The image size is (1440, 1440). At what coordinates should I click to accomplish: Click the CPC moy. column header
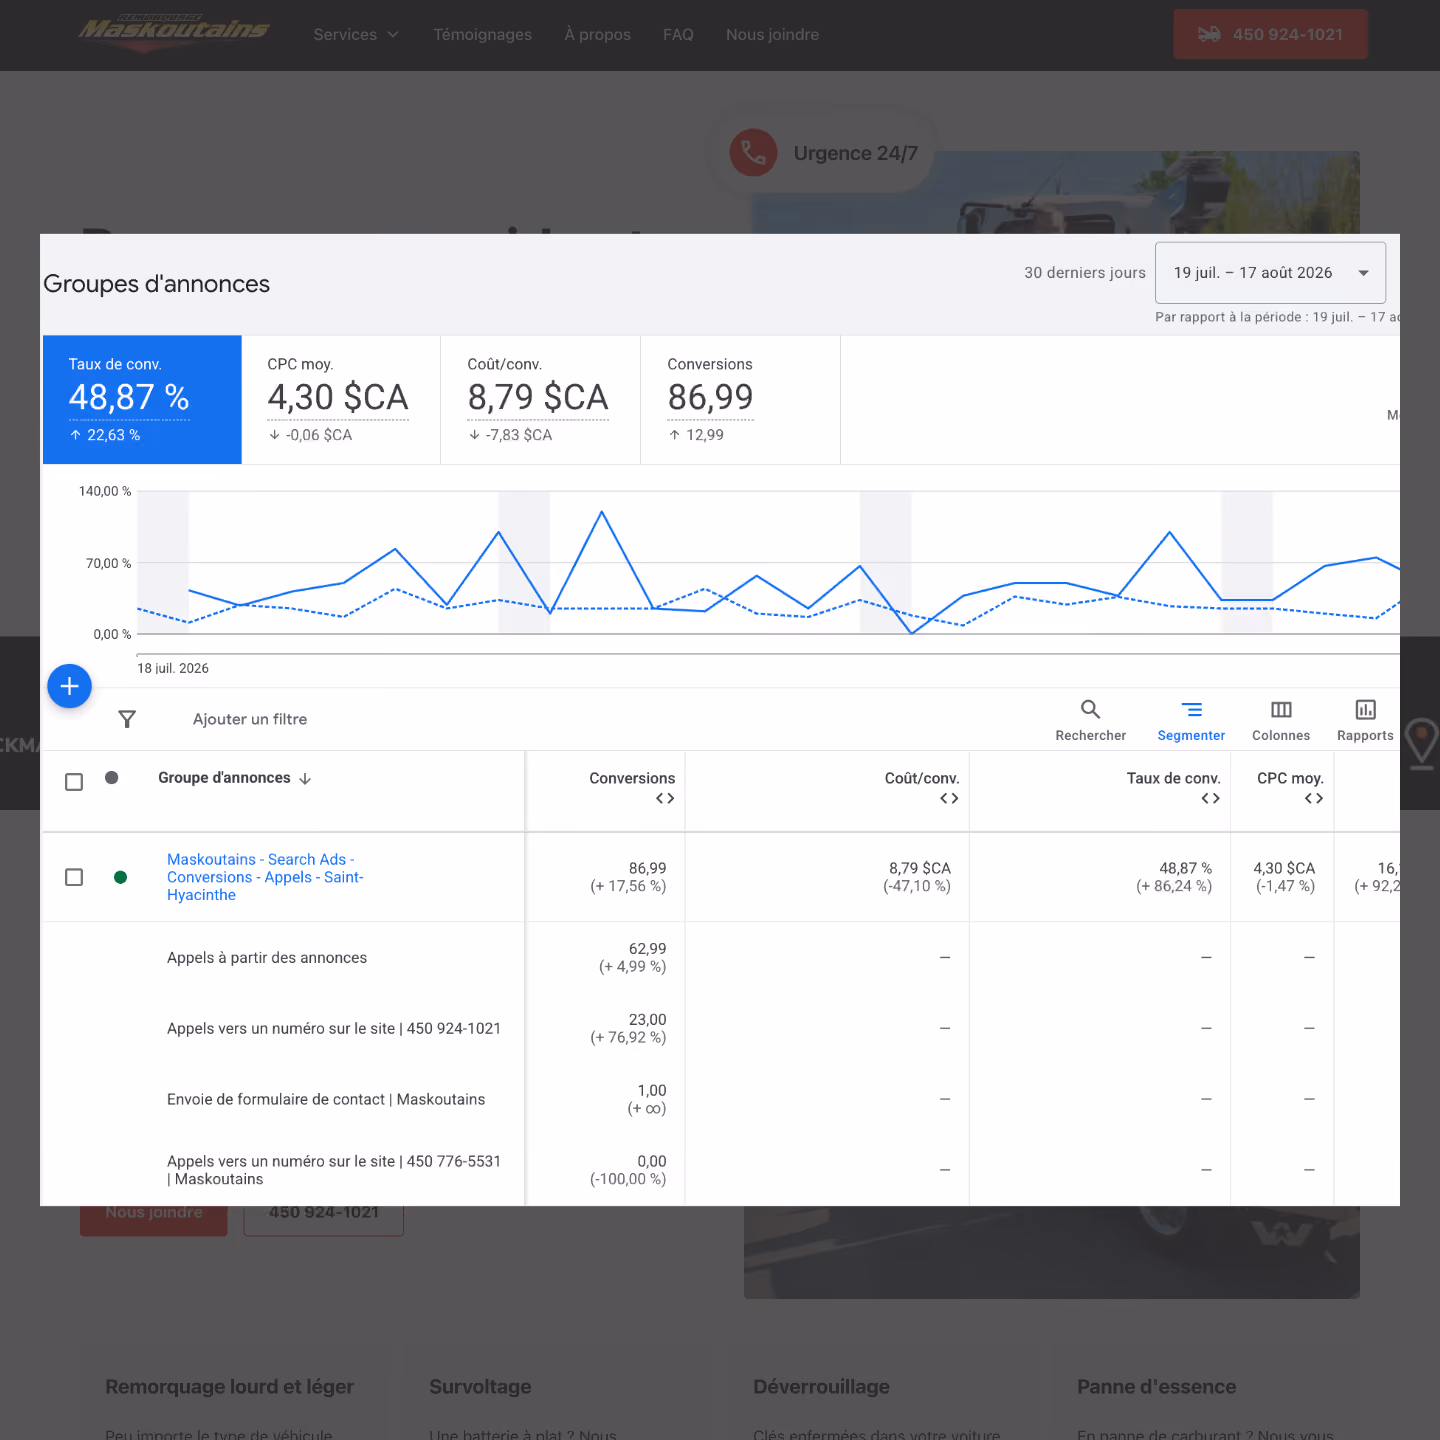pyautogui.click(x=1290, y=778)
